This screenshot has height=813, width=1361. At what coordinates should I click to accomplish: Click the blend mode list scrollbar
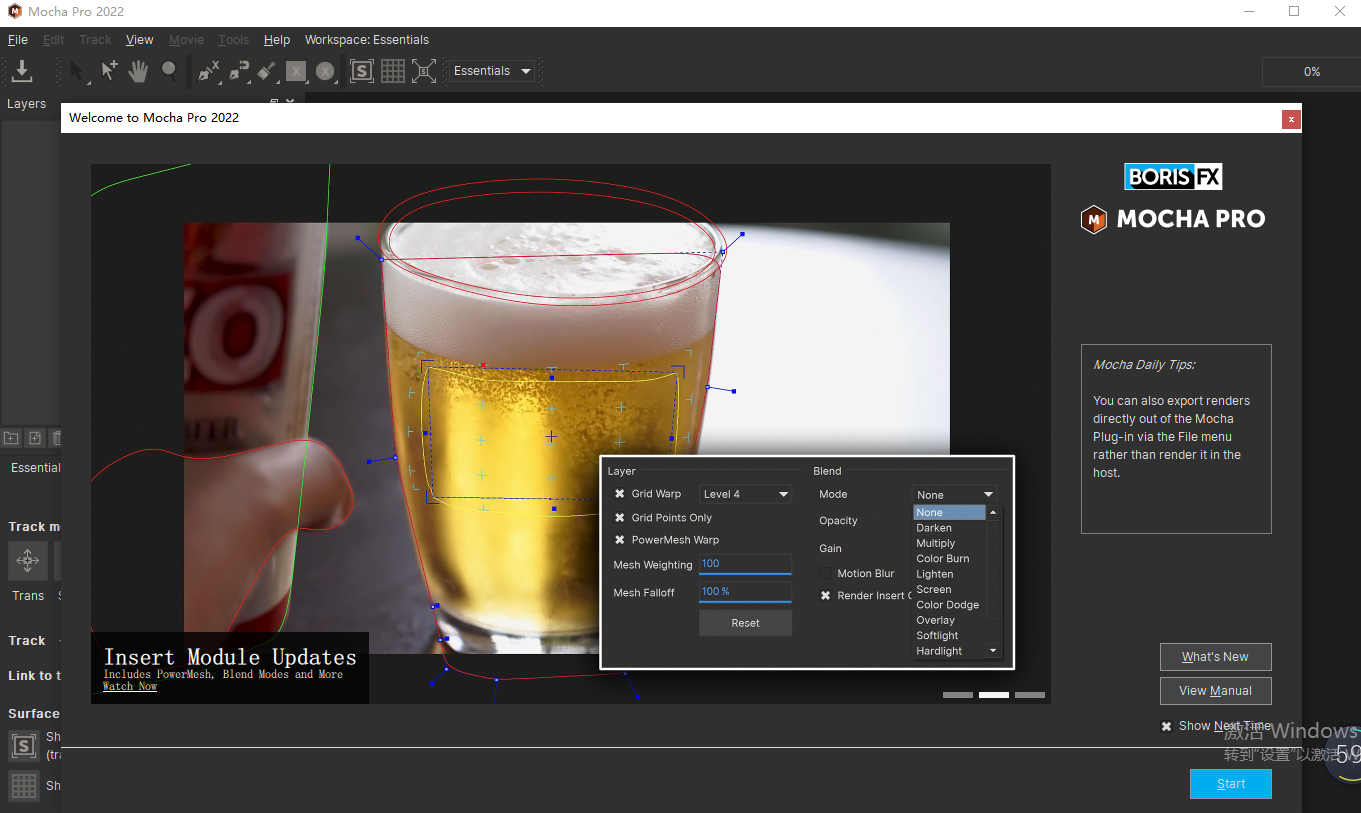[993, 582]
